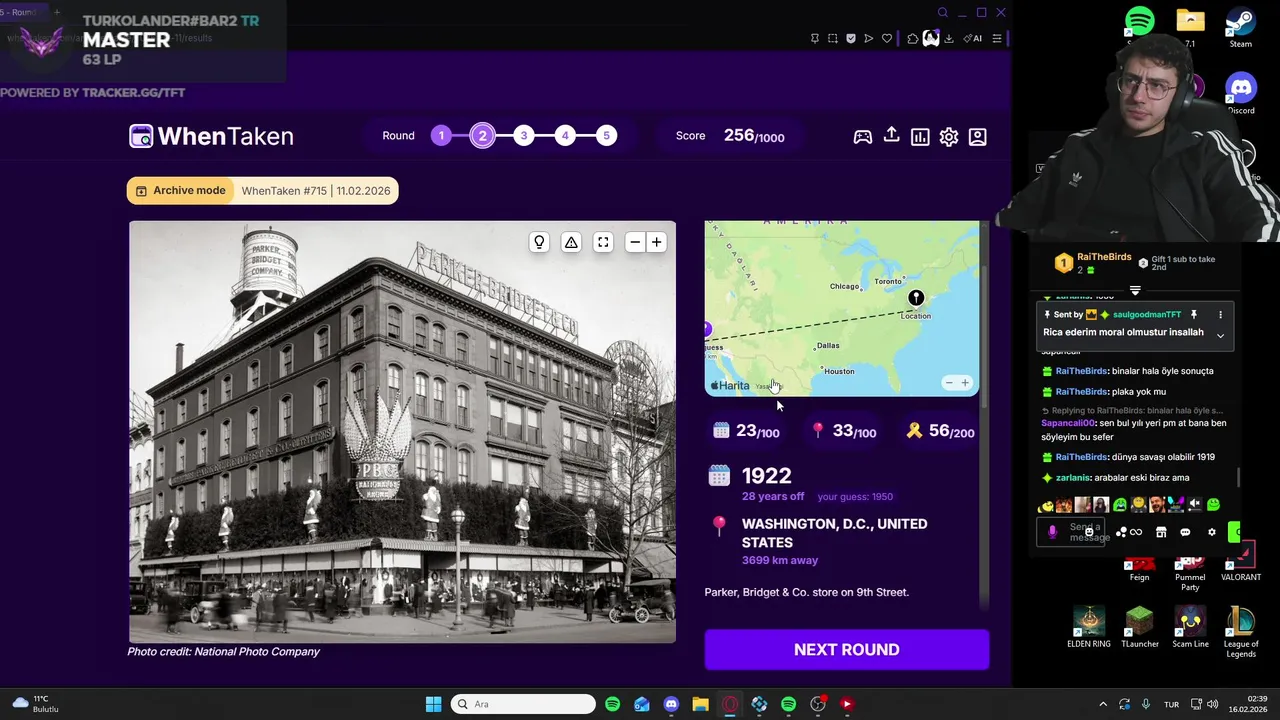Go to Round 5 step
Image resolution: width=1280 pixels, height=720 pixels.
pyautogui.click(x=606, y=136)
